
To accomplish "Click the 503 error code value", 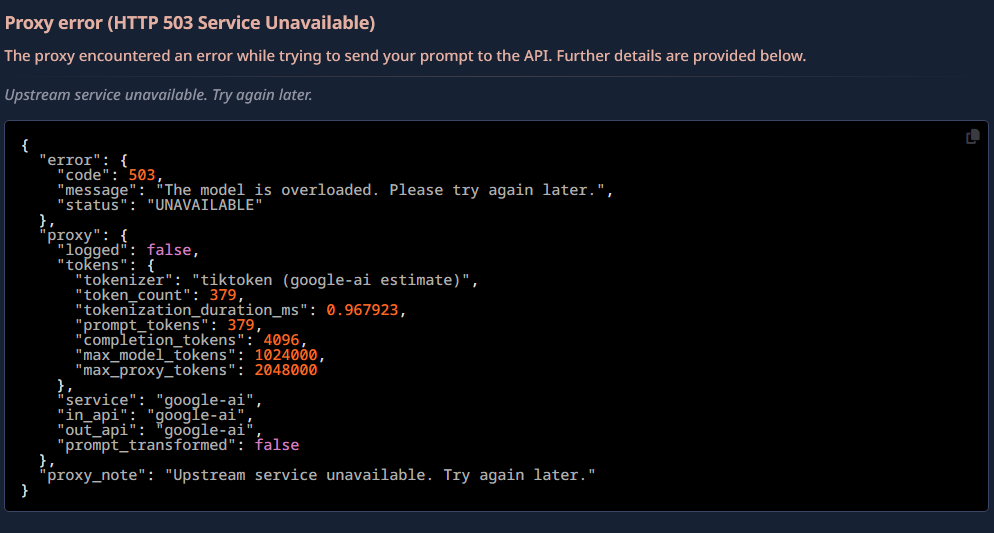I will [x=142, y=175].
